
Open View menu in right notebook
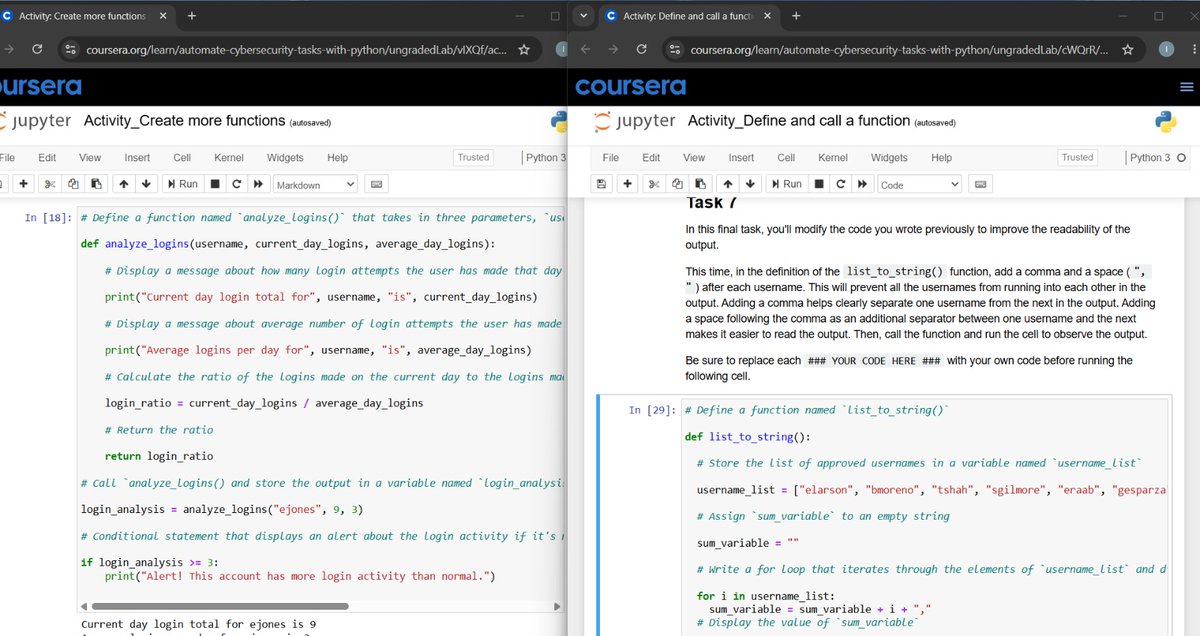pyautogui.click(x=694, y=157)
